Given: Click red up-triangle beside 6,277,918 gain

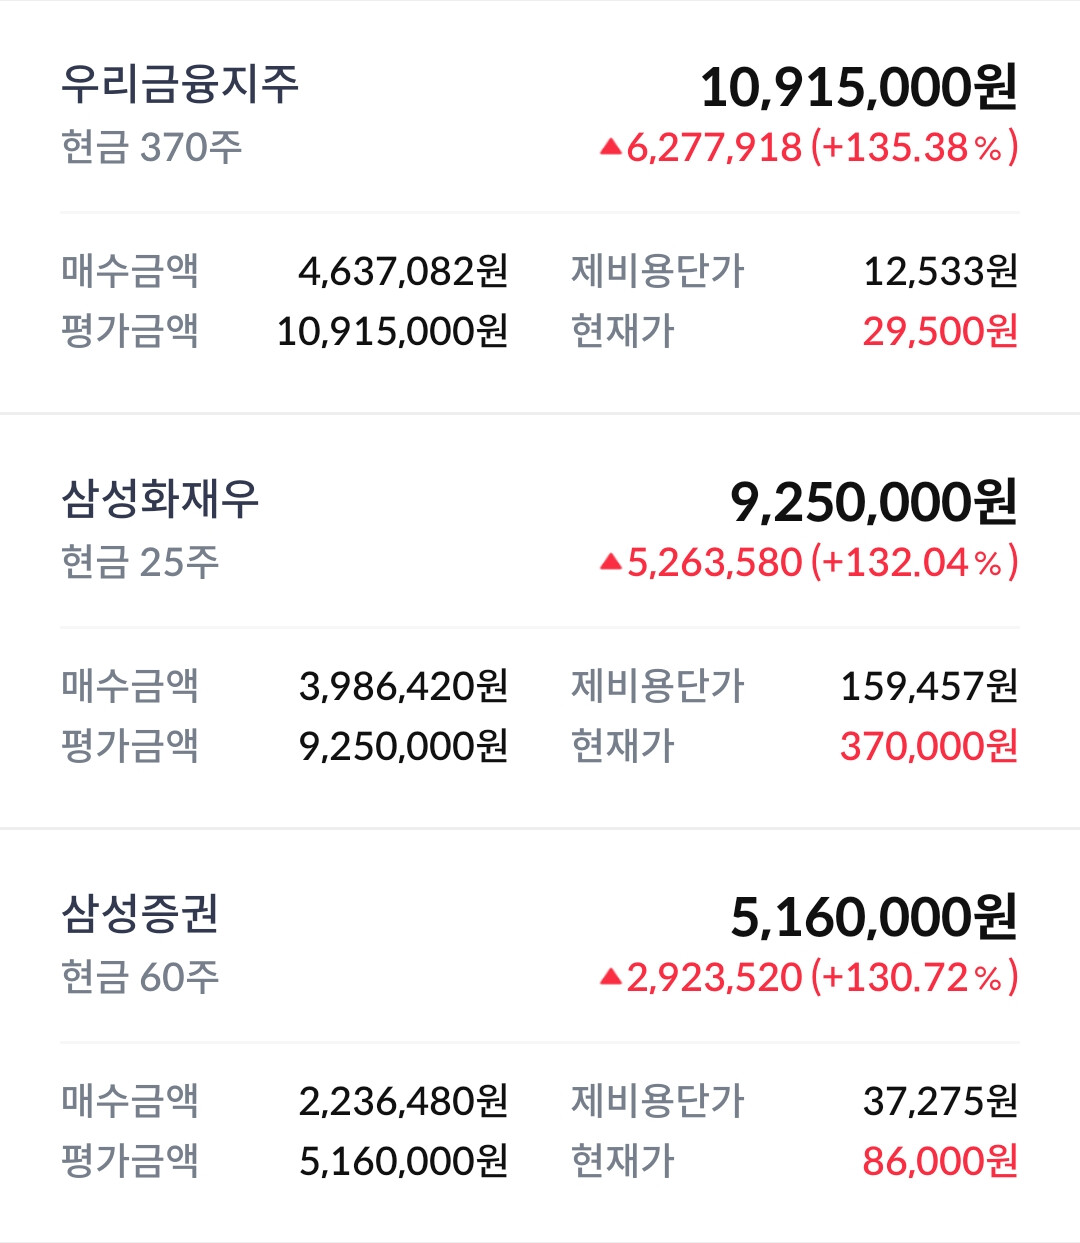Looking at the screenshot, I should (x=611, y=148).
